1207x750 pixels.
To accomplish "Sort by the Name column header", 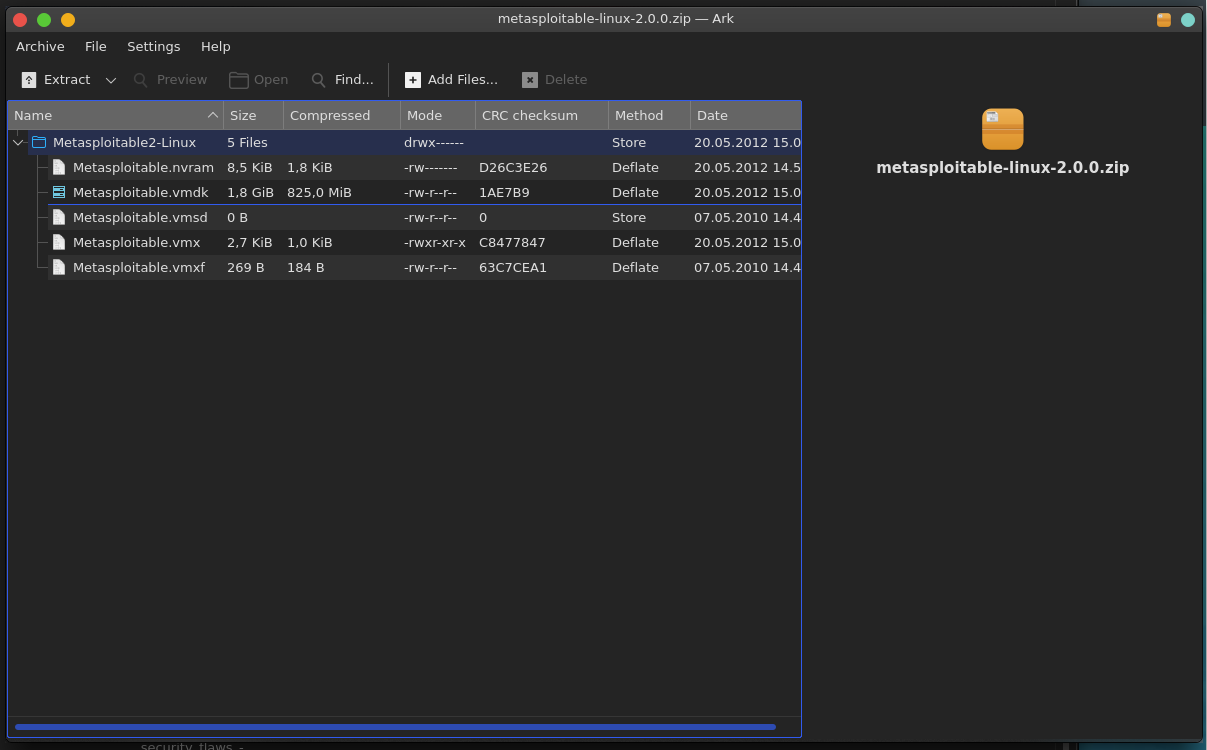I will pyautogui.click(x=115, y=115).
